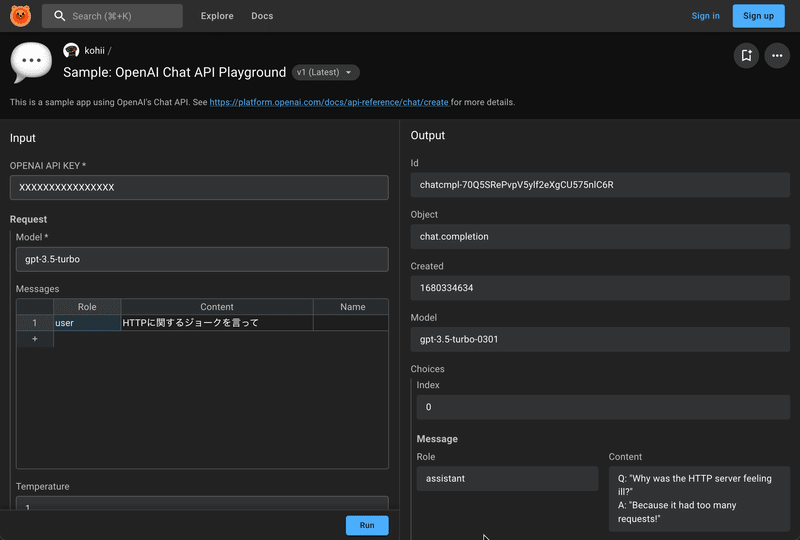Click the search magnifier icon
Viewport: 800px width, 540px height.
(x=60, y=16)
